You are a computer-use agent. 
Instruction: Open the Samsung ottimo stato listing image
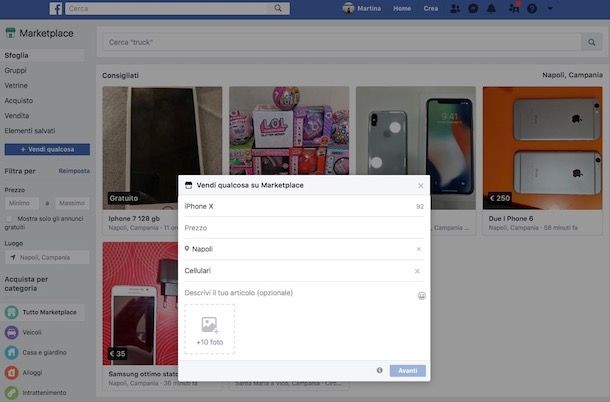140,304
